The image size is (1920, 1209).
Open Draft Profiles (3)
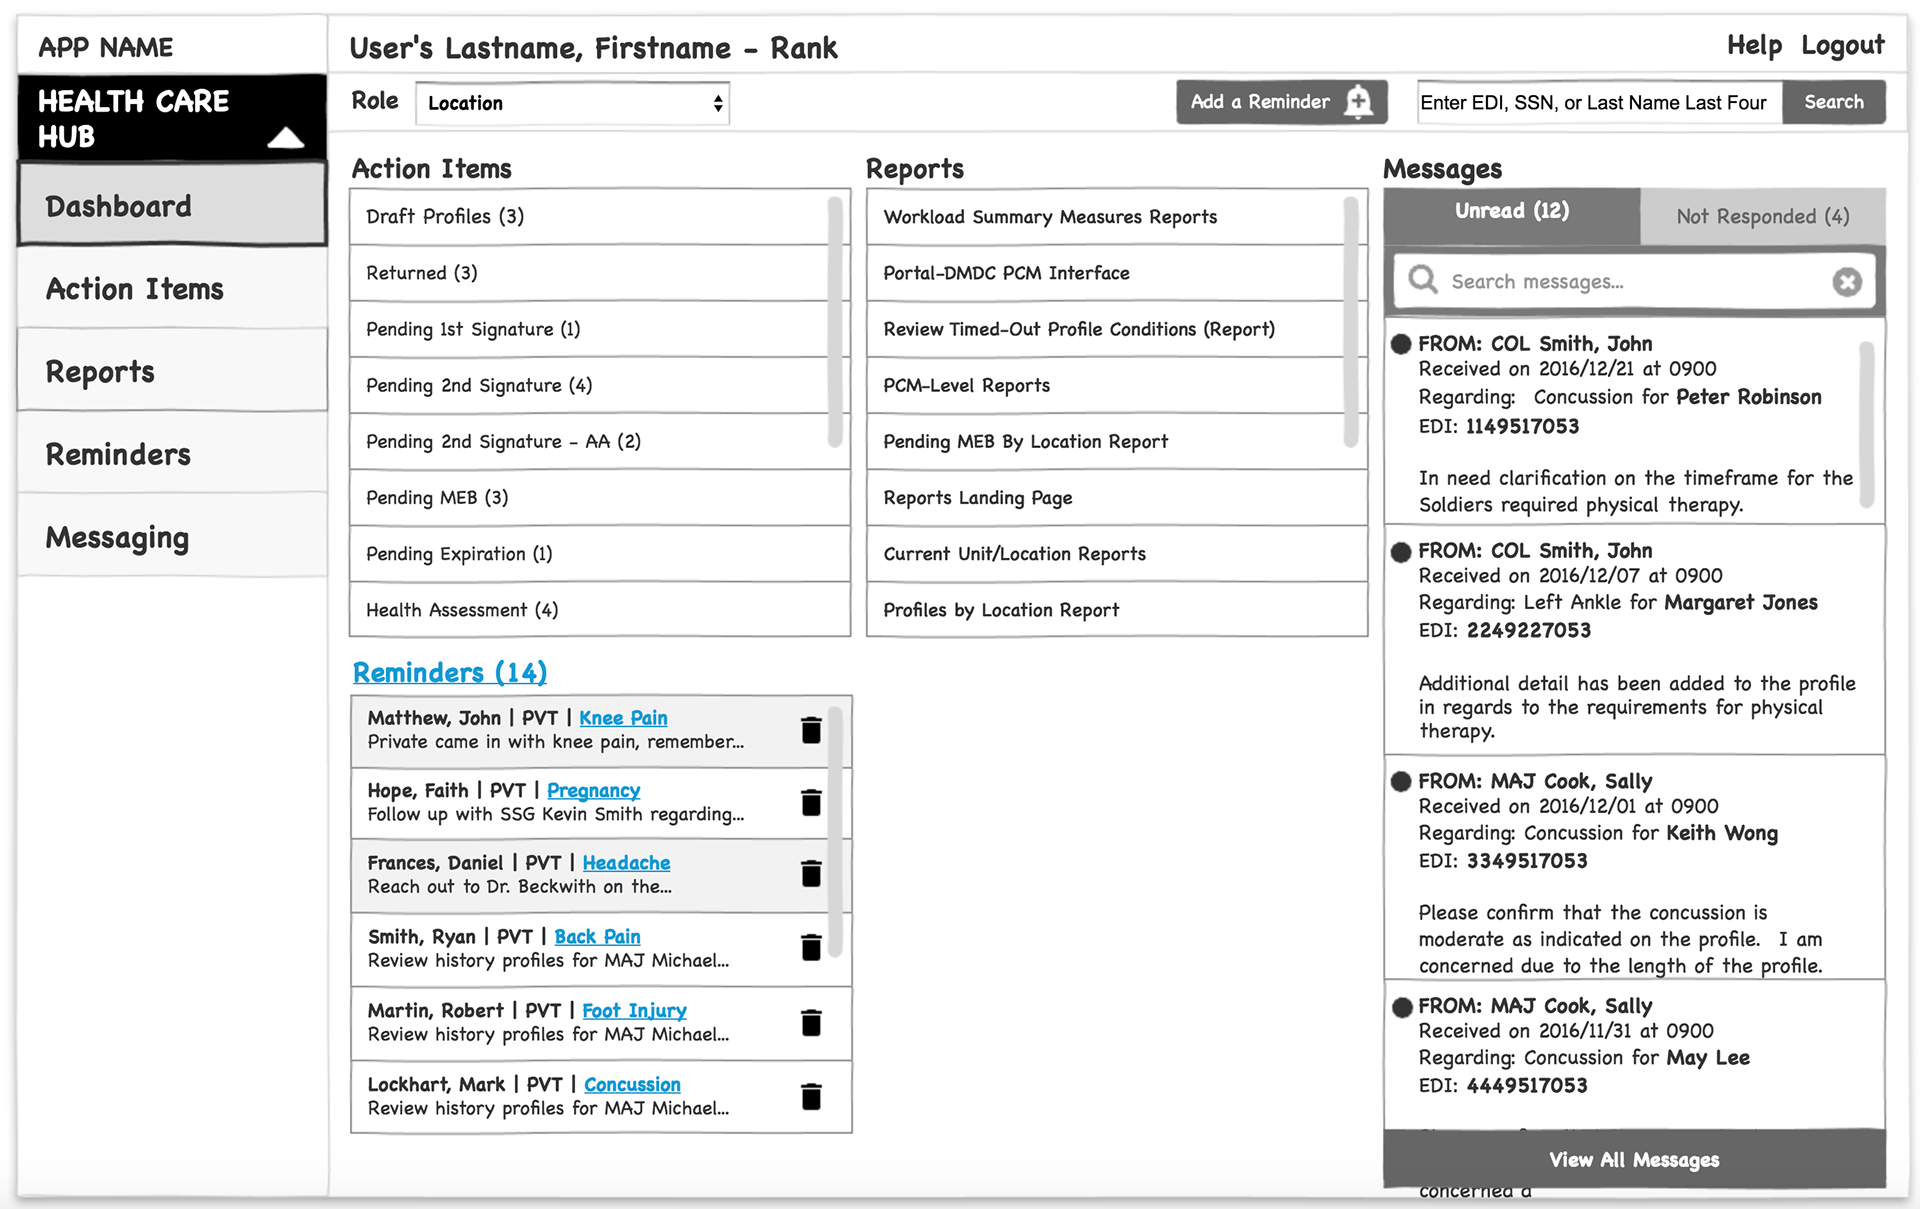600,217
